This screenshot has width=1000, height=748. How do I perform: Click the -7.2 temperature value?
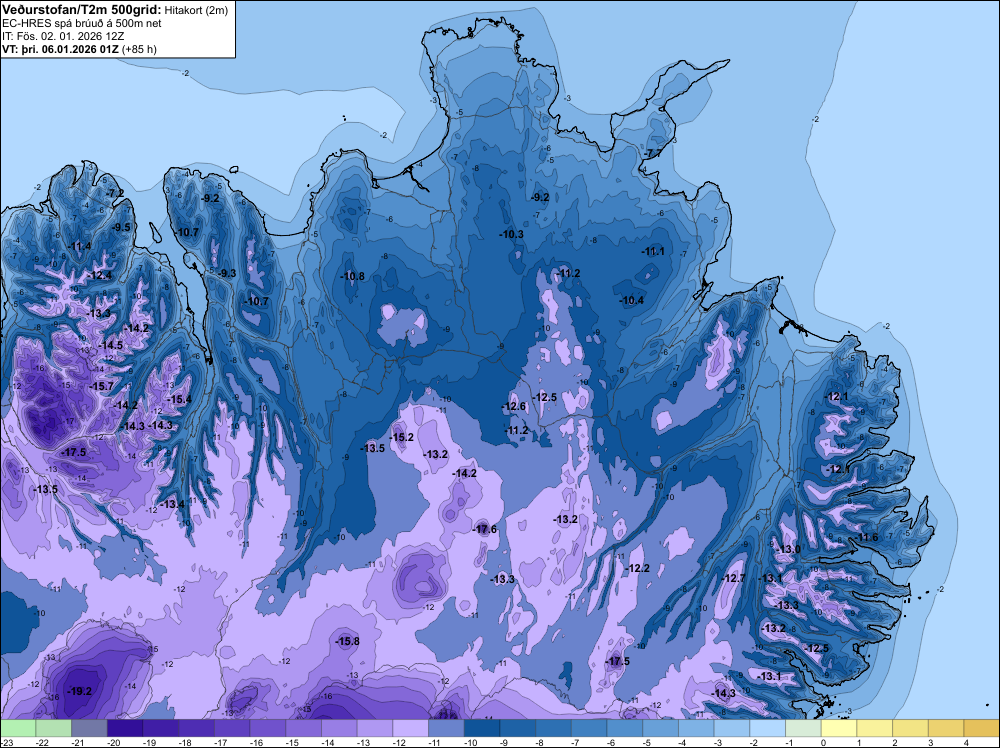pos(115,193)
